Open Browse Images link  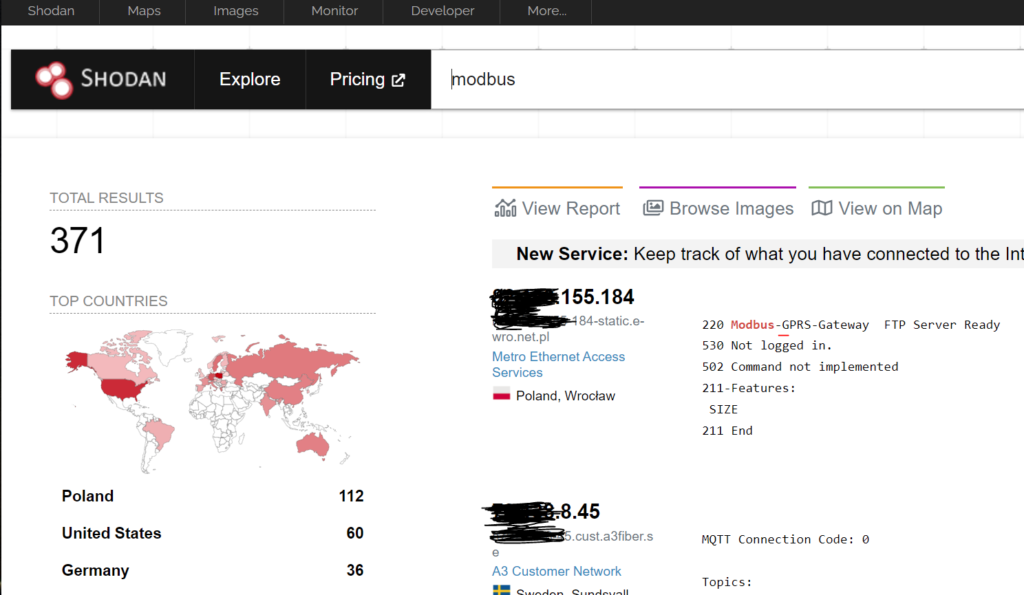[x=718, y=208]
